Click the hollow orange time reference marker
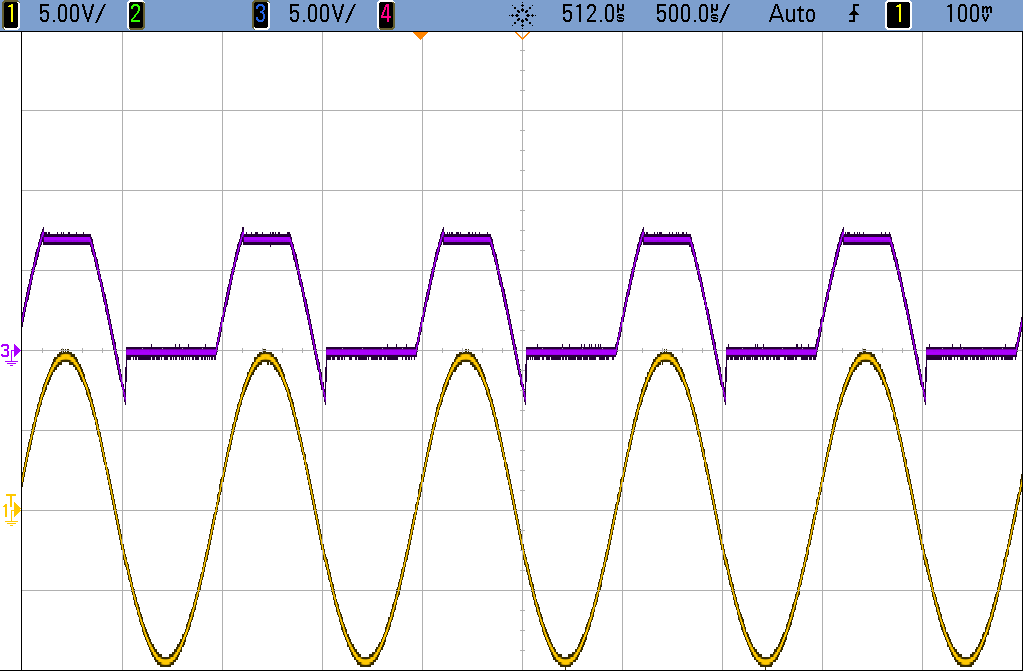Image resolution: width=1023 pixels, height=671 pixels. (x=522, y=35)
